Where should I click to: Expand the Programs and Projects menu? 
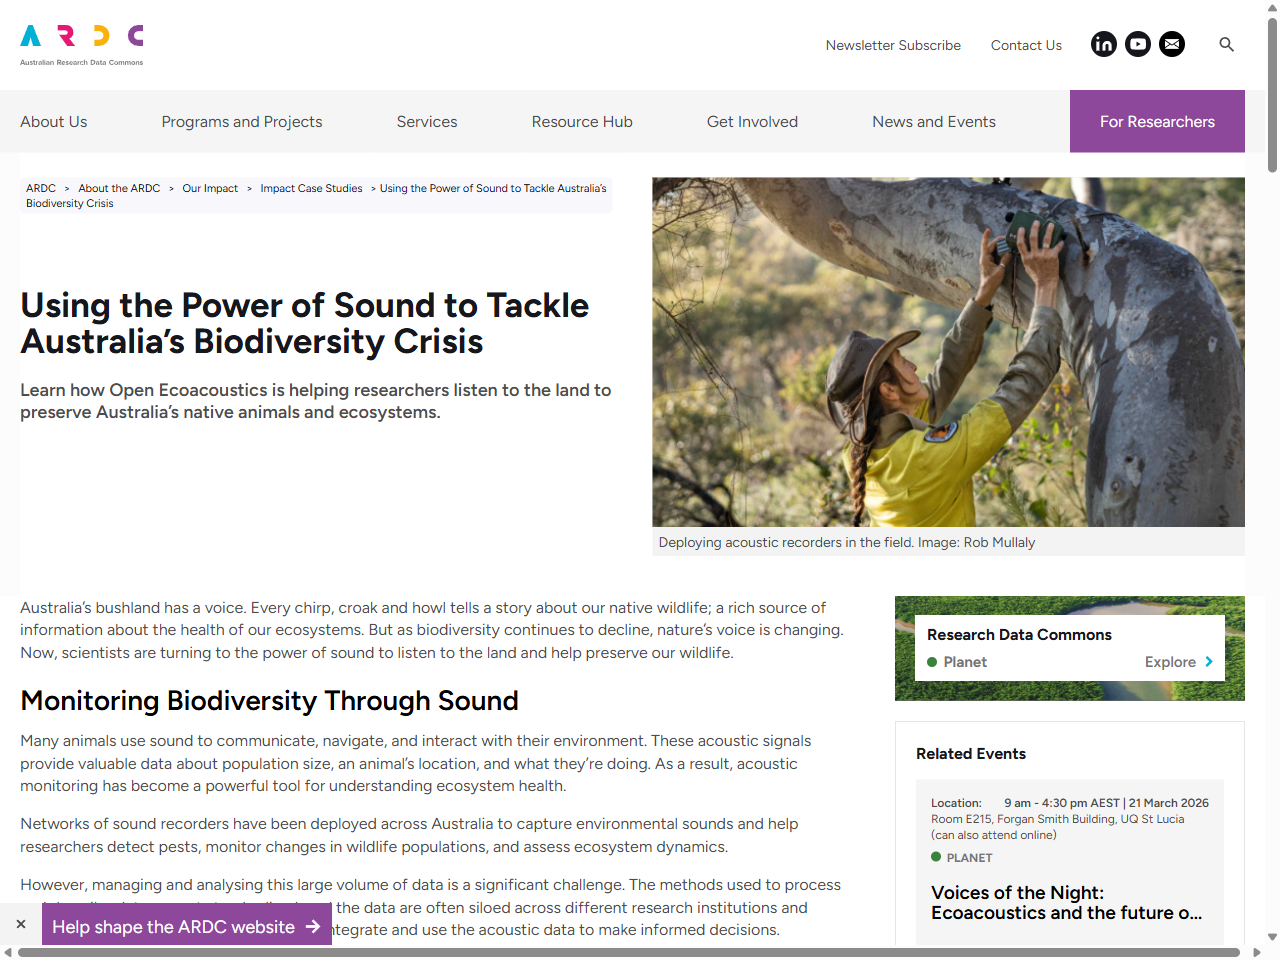[241, 121]
